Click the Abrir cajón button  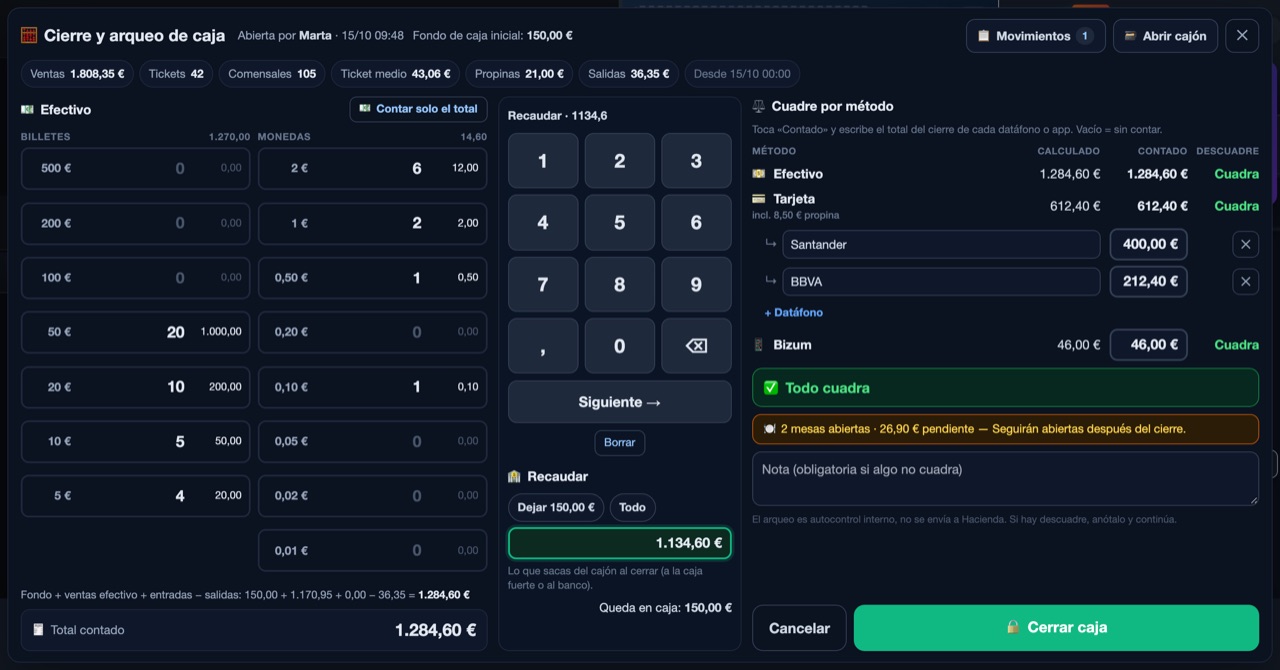1165,36
